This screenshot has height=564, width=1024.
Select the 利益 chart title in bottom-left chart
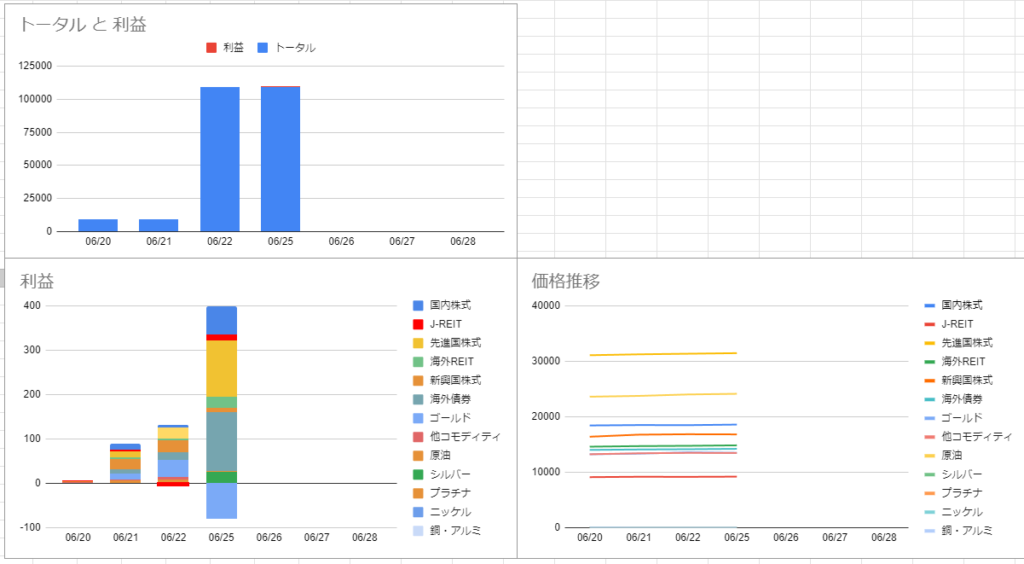tap(37, 281)
